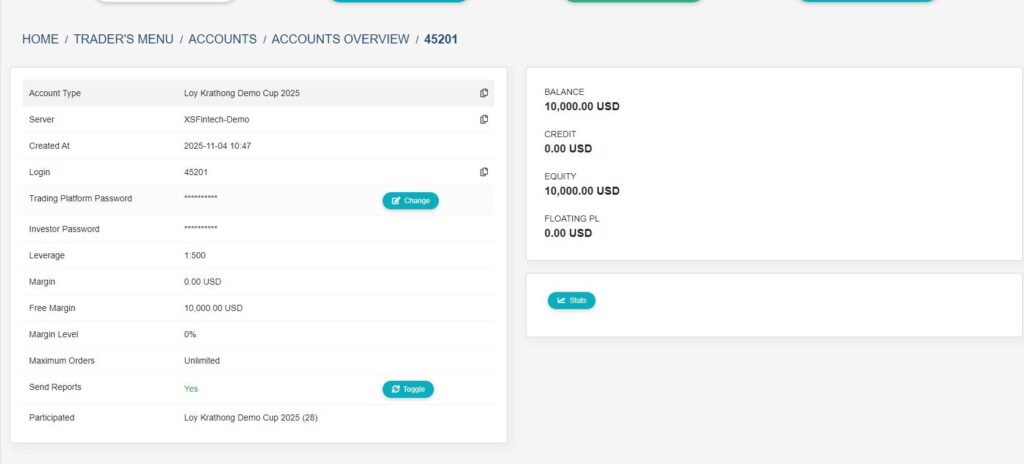Image resolution: width=1024 pixels, height=464 pixels.
Task: Click the masked Trading Platform Password value
Action: pos(201,198)
